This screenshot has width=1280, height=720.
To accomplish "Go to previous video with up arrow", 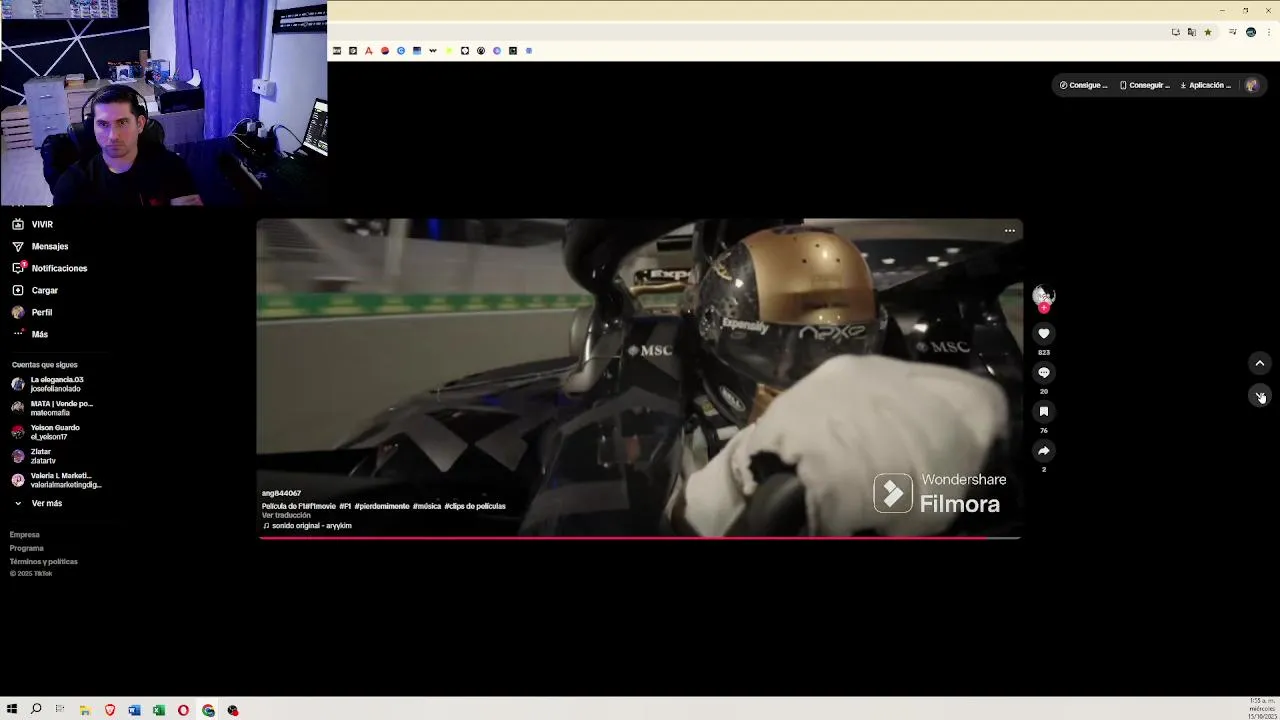I will (1260, 363).
